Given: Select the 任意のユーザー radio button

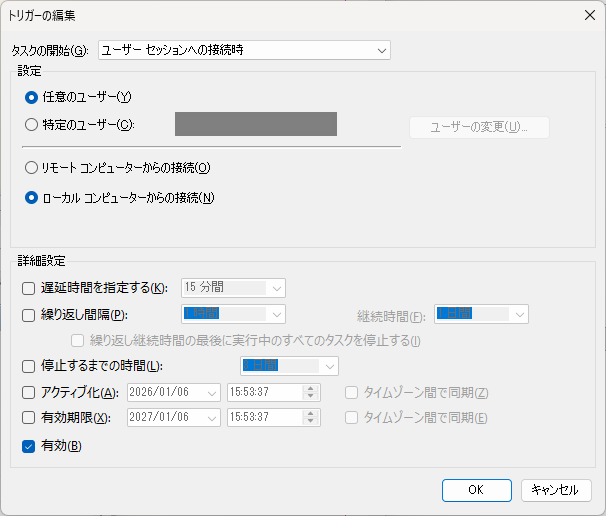Looking at the screenshot, I should (x=32, y=97).
